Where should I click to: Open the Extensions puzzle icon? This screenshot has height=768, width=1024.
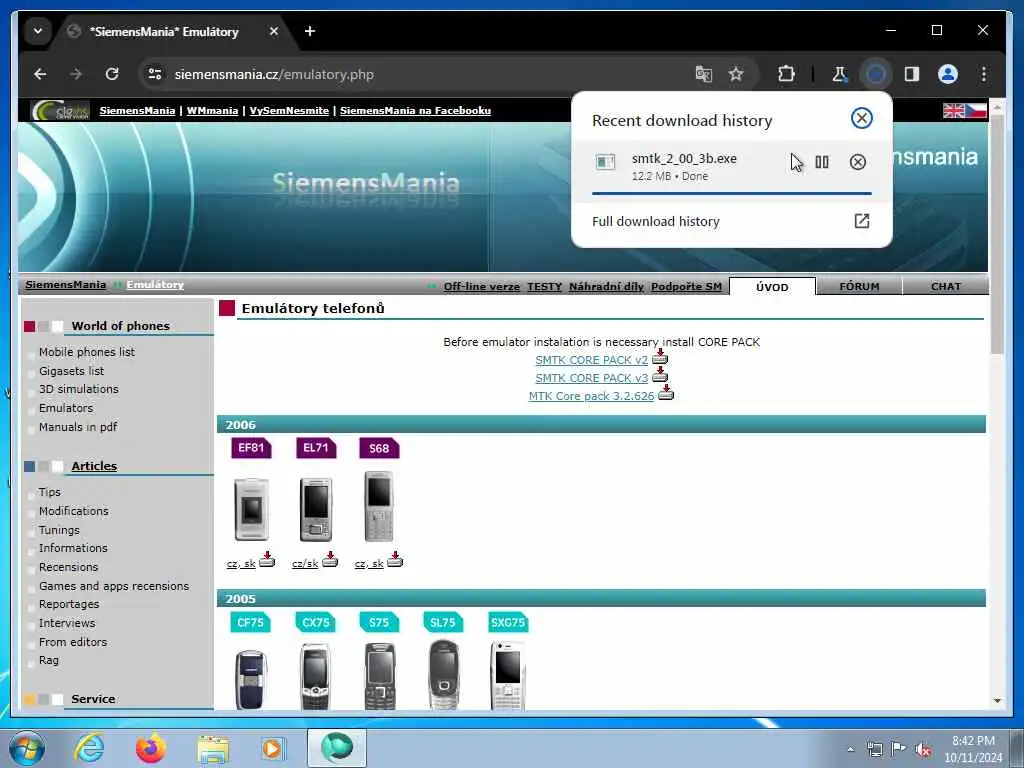tap(786, 74)
